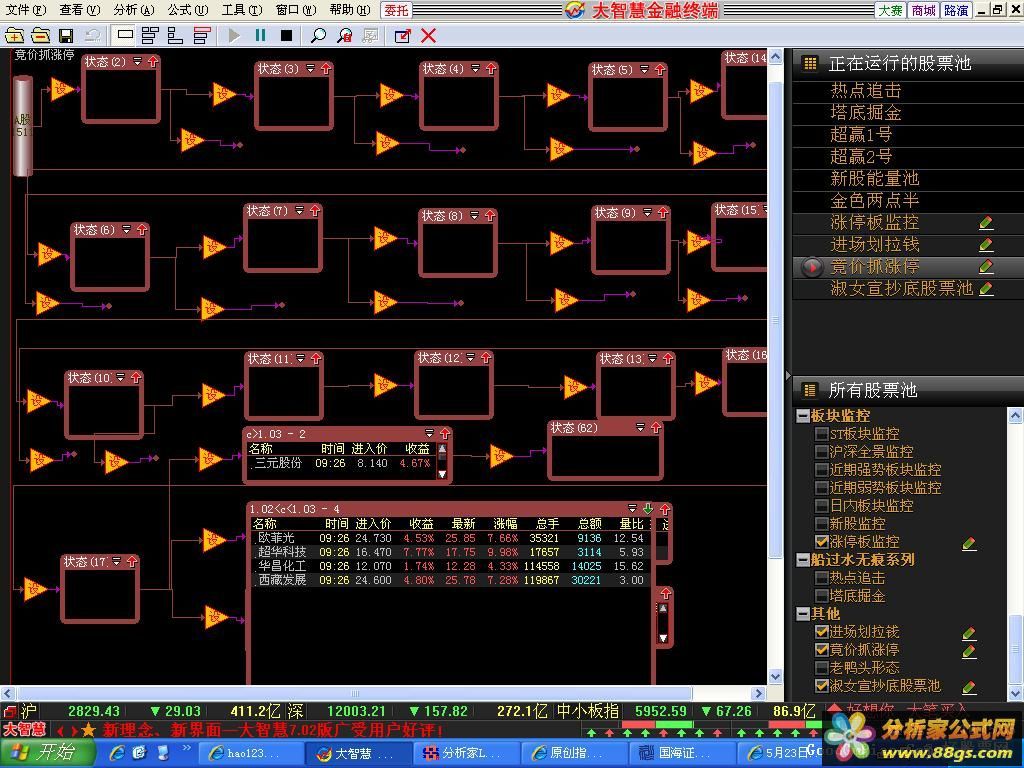Start the stock pool with play button

tap(234, 35)
